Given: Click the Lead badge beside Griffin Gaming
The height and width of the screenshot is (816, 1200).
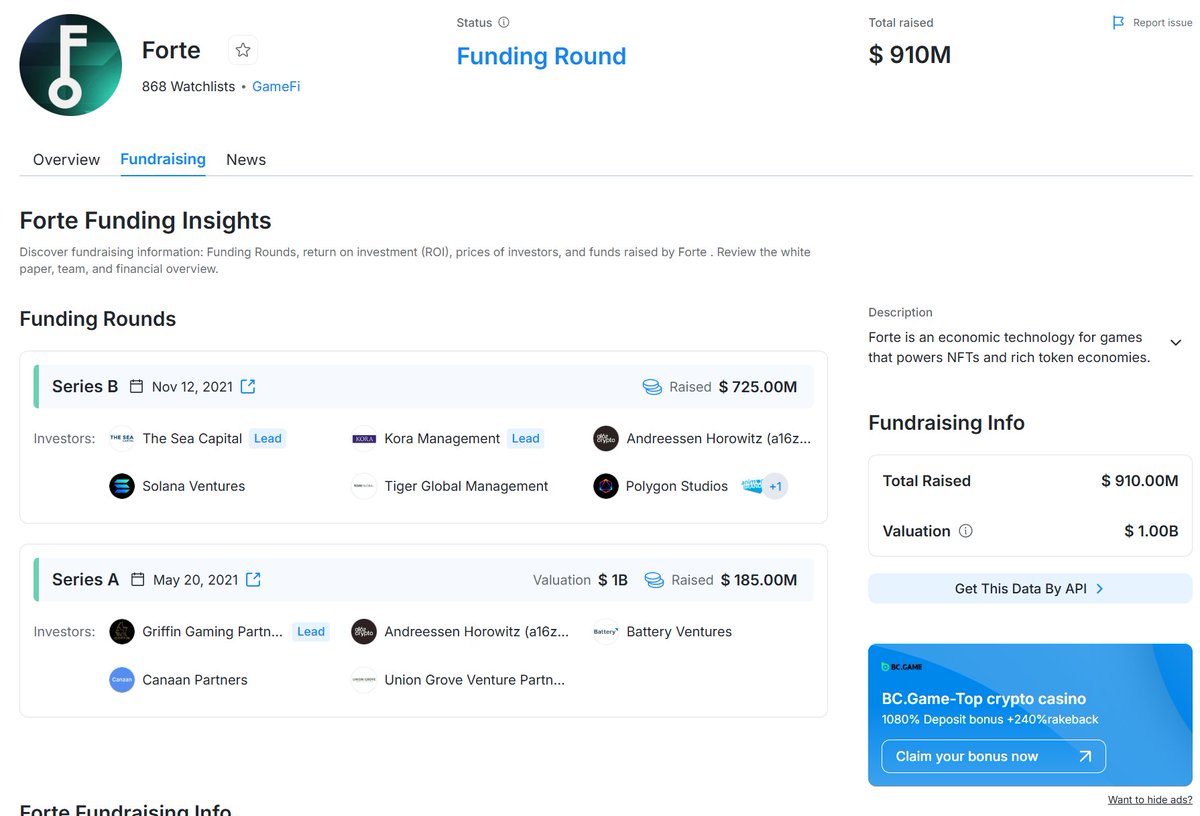Looking at the screenshot, I should pyautogui.click(x=311, y=631).
